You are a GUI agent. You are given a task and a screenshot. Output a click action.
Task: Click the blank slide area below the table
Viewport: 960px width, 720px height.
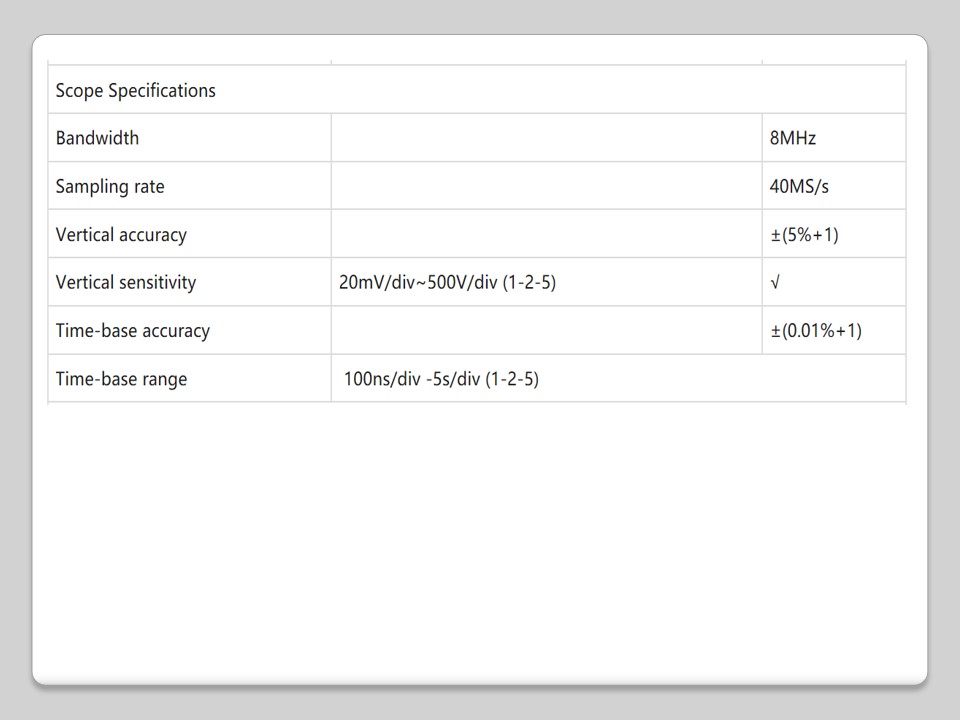(480, 540)
